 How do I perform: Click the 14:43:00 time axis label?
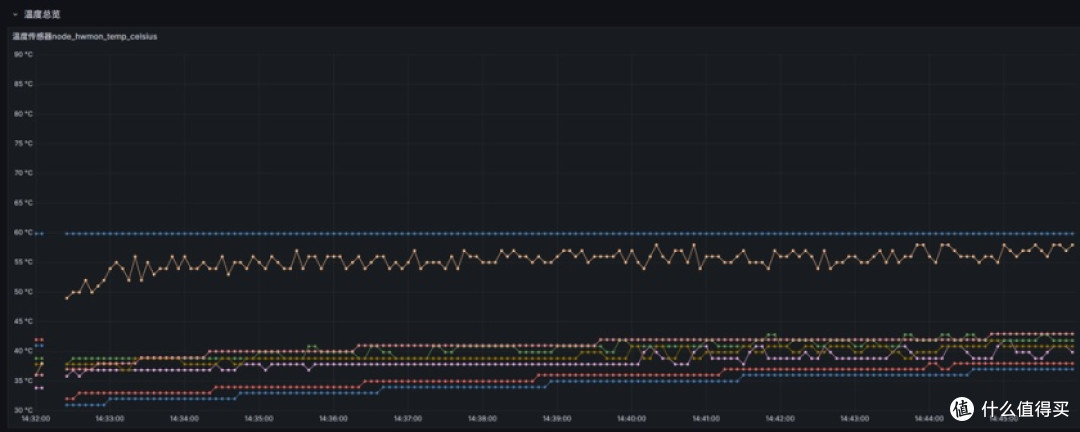click(x=855, y=418)
